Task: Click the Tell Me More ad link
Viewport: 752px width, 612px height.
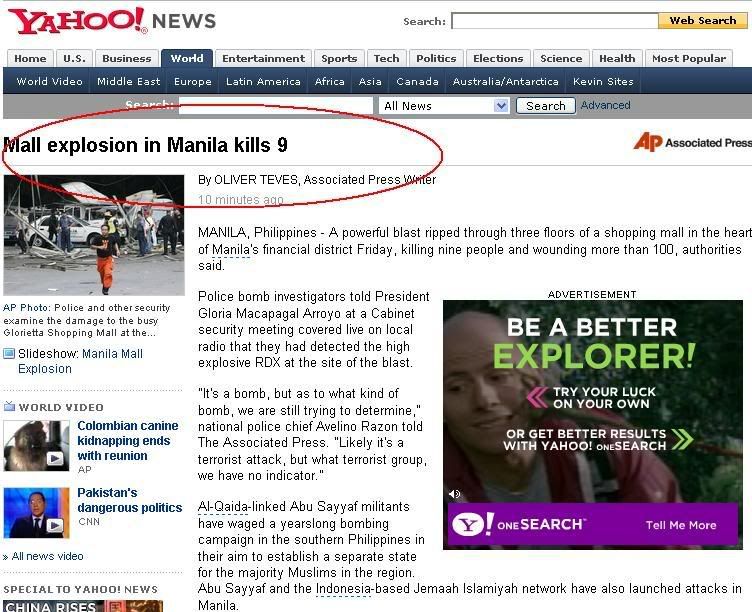Action: coord(681,525)
